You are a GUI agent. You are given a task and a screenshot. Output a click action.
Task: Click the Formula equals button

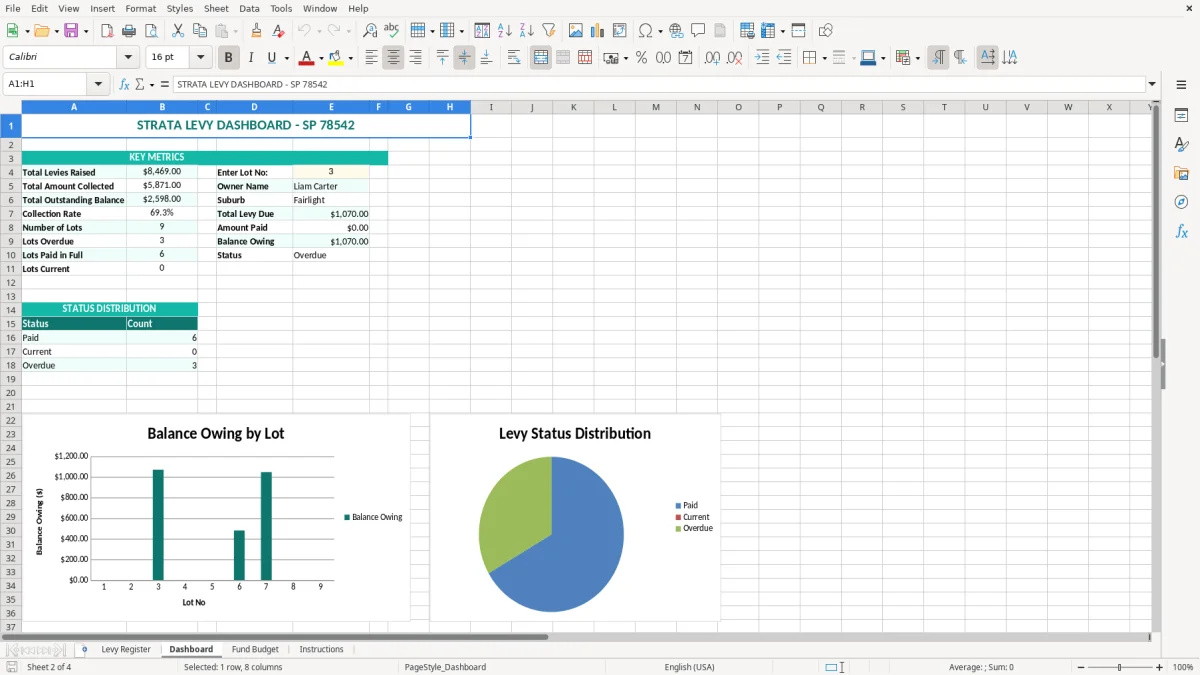click(x=165, y=85)
